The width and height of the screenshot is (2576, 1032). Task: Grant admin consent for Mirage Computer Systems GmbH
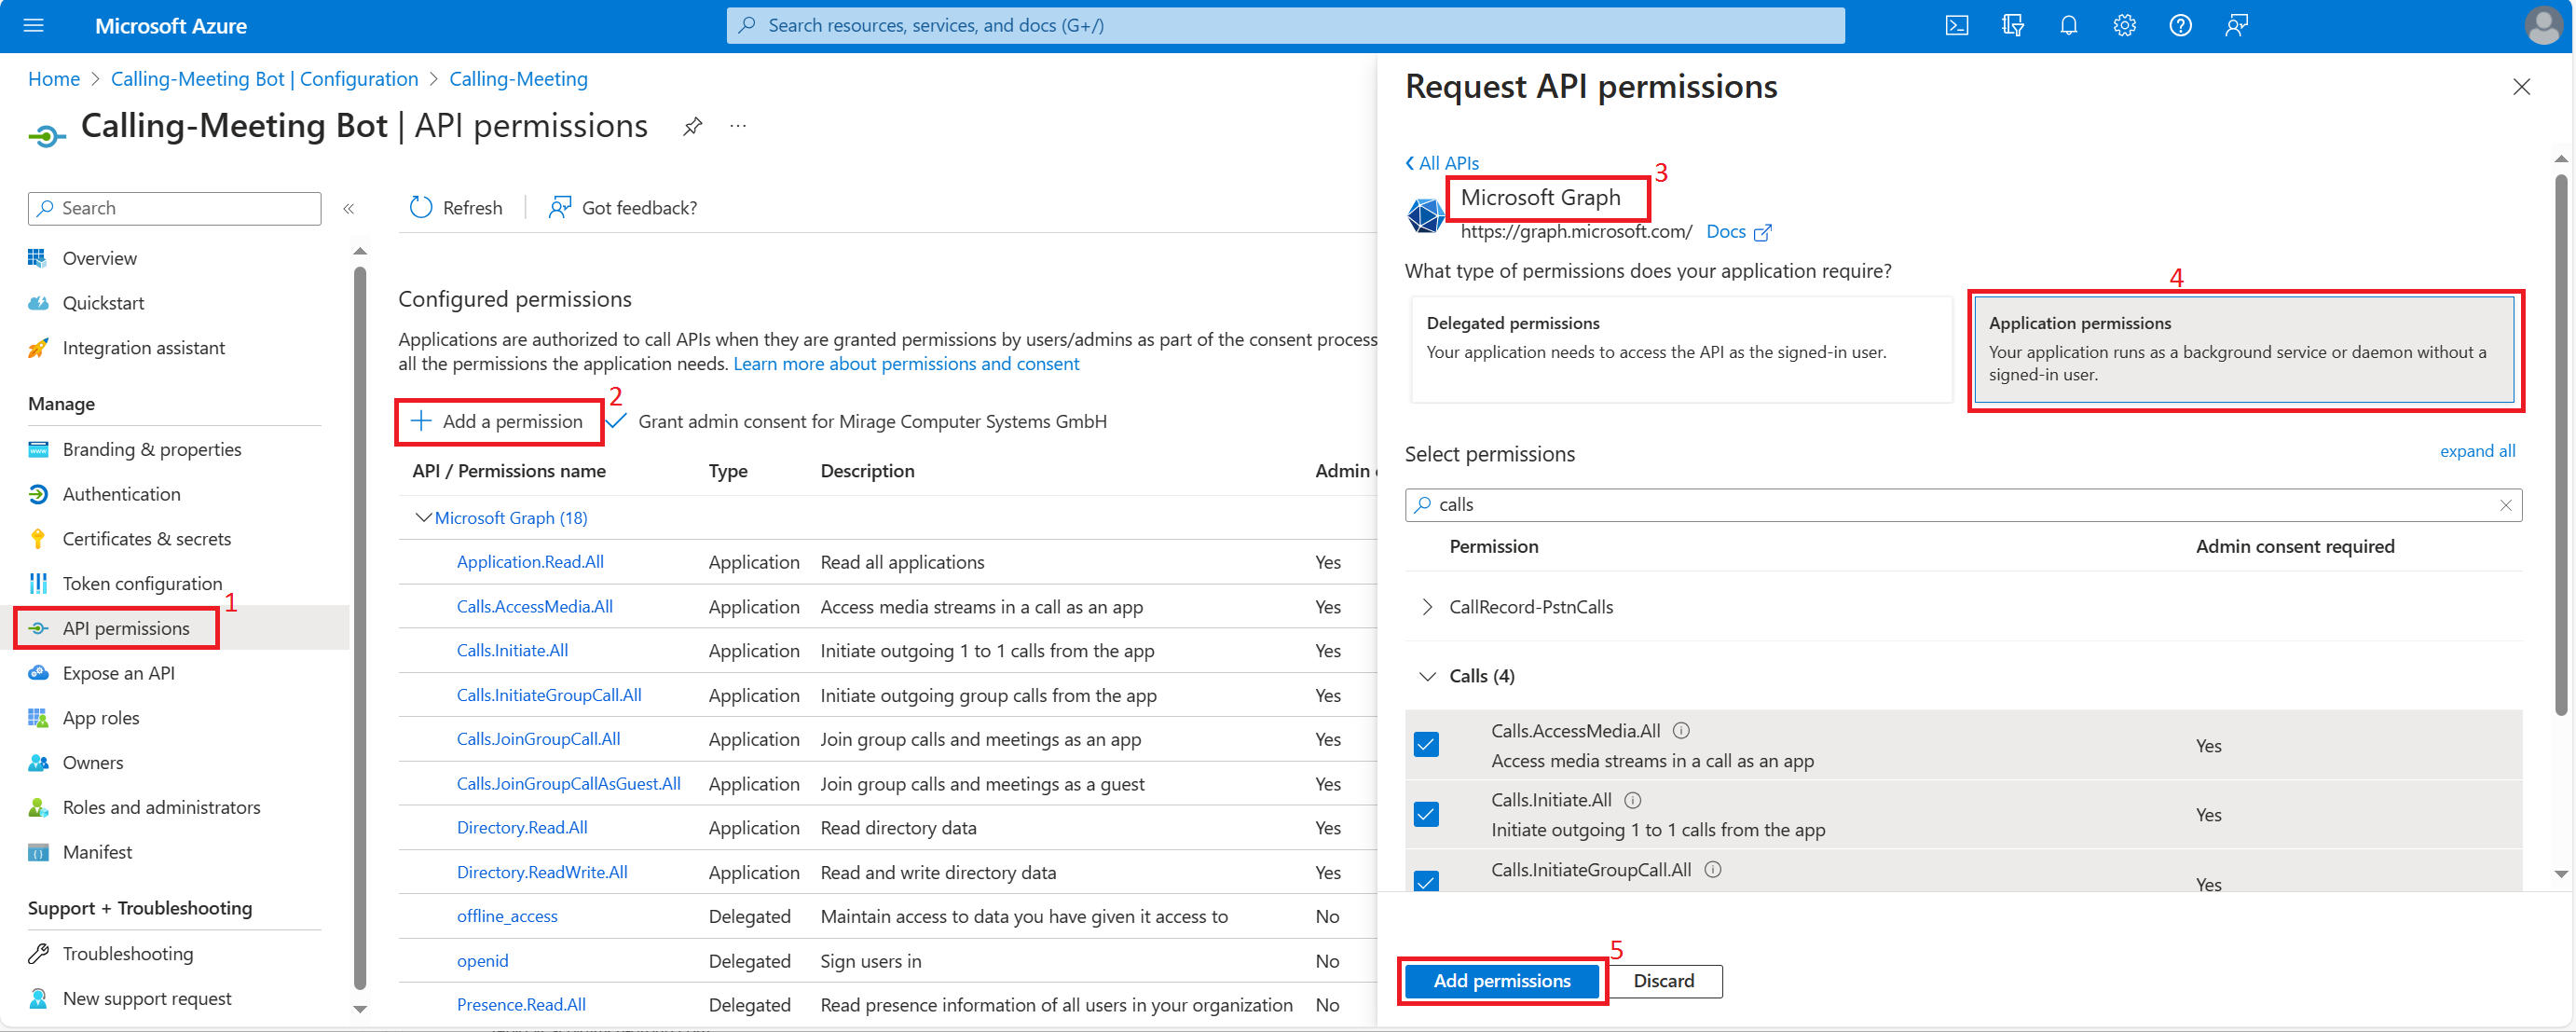[858, 421]
